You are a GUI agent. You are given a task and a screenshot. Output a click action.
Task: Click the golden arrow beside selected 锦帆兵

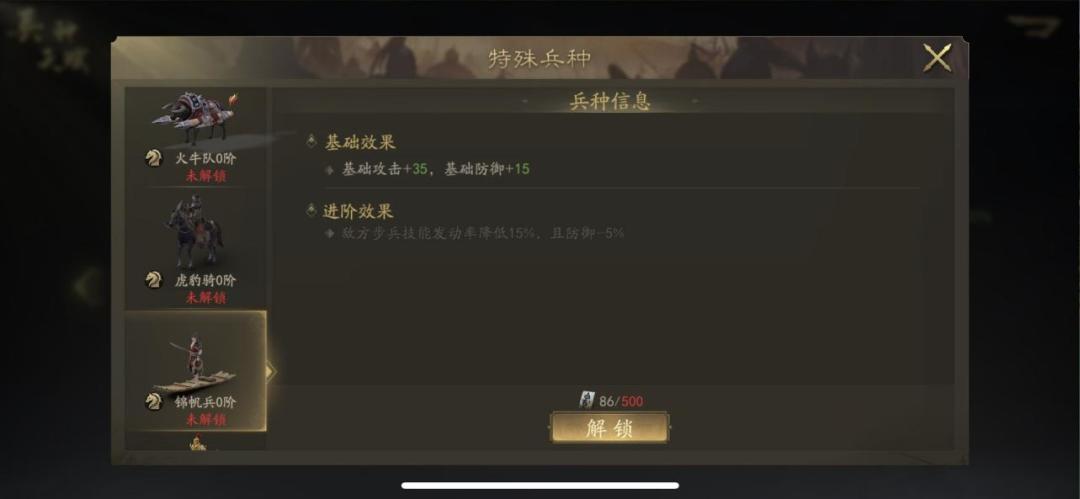coord(270,372)
